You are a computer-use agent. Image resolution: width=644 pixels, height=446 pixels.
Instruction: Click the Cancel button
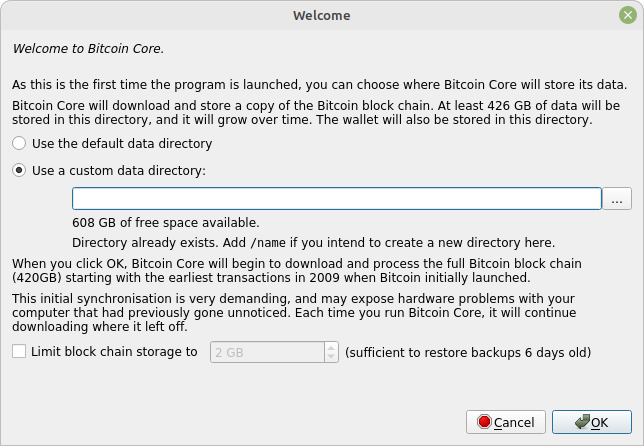(x=506, y=422)
